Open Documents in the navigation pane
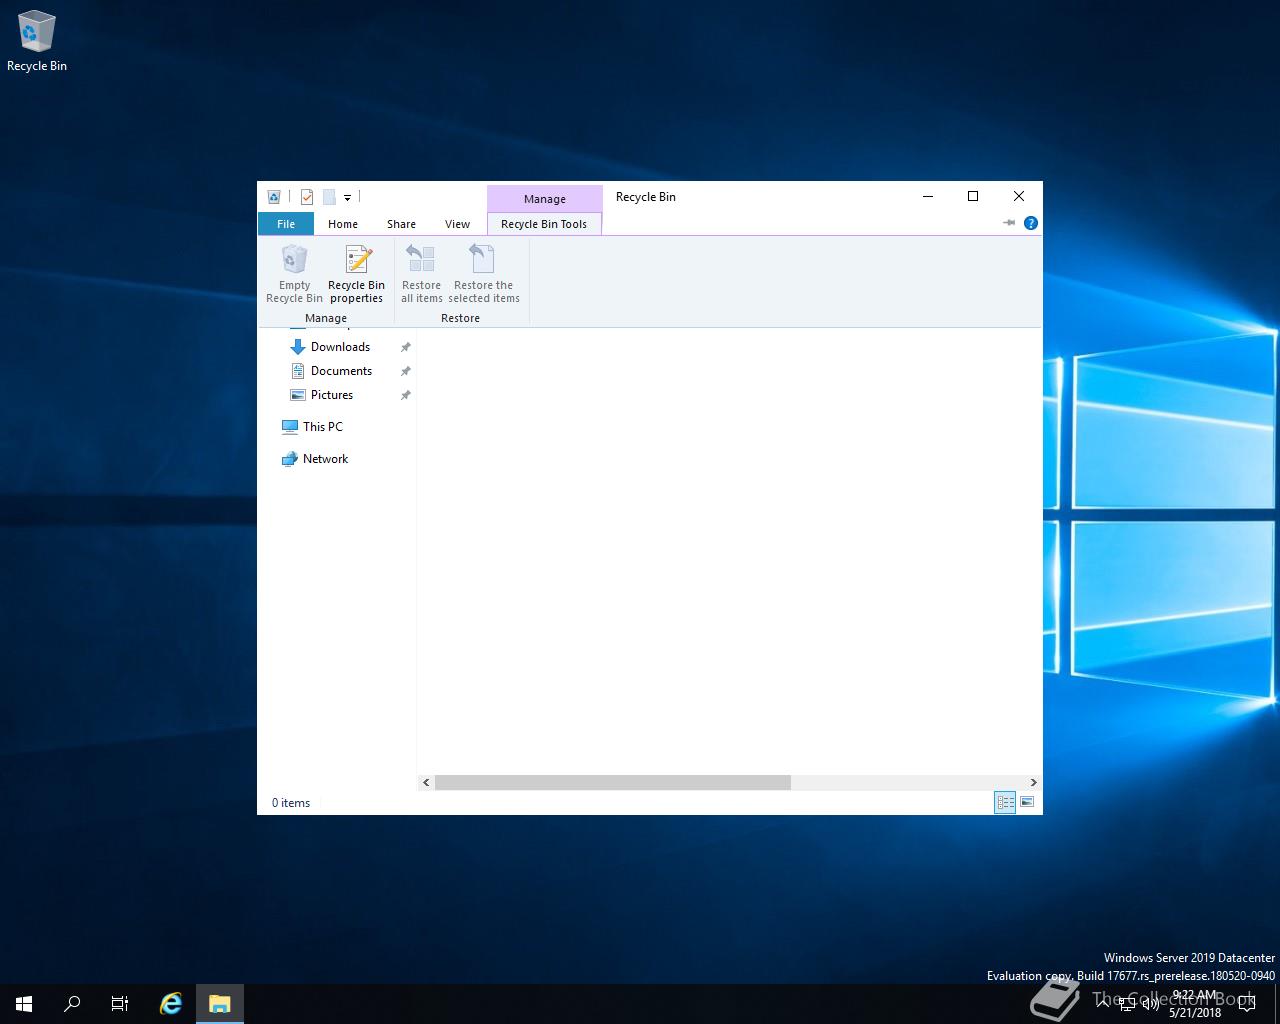Screen dimensions: 1280x1024 [x=341, y=371]
